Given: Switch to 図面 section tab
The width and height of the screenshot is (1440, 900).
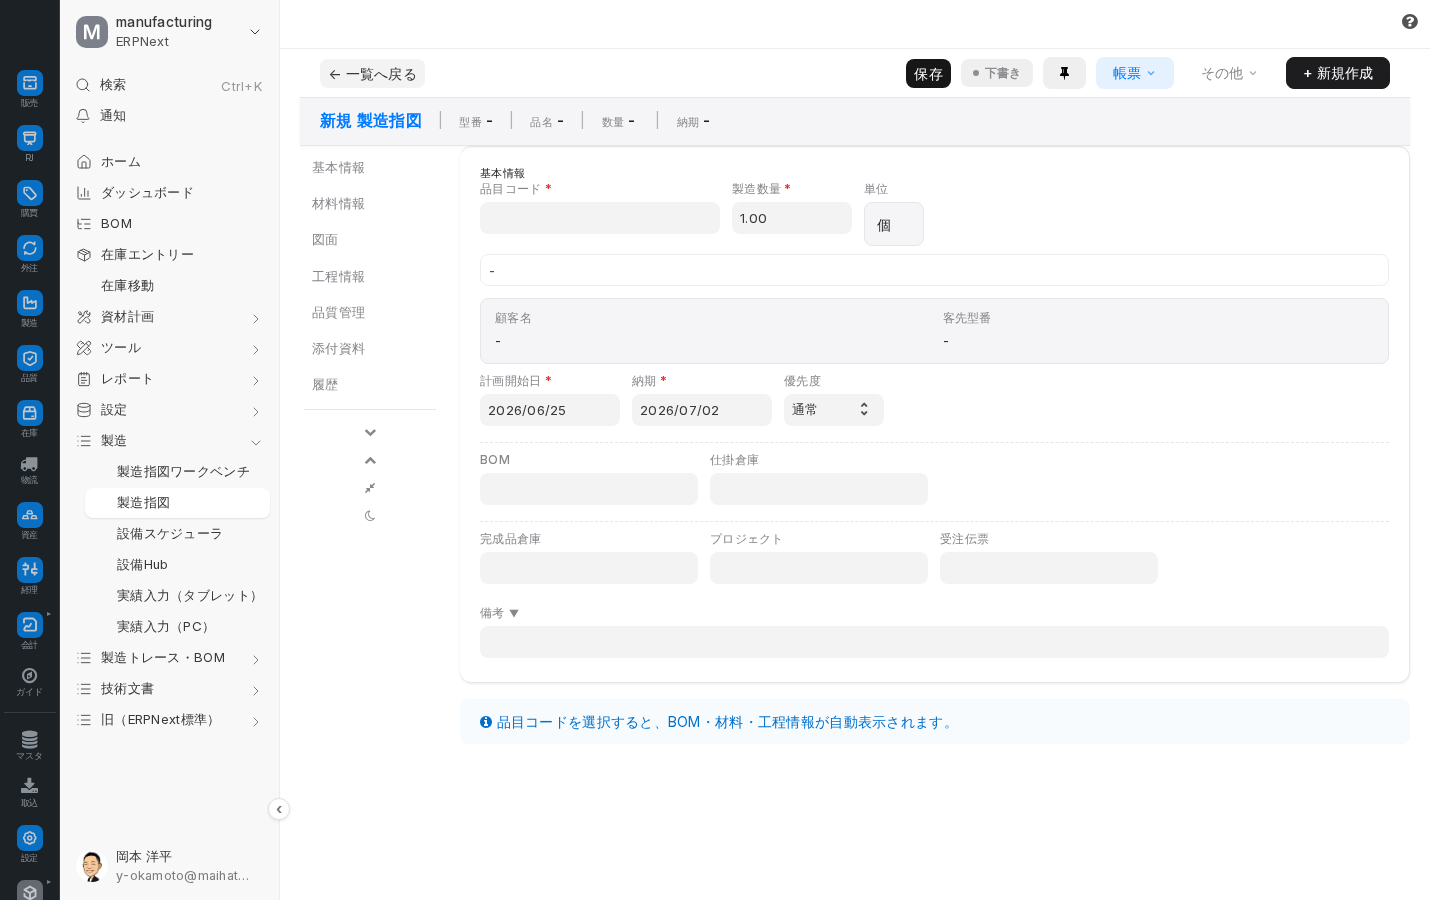Looking at the screenshot, I should click(x=325, y=240).
